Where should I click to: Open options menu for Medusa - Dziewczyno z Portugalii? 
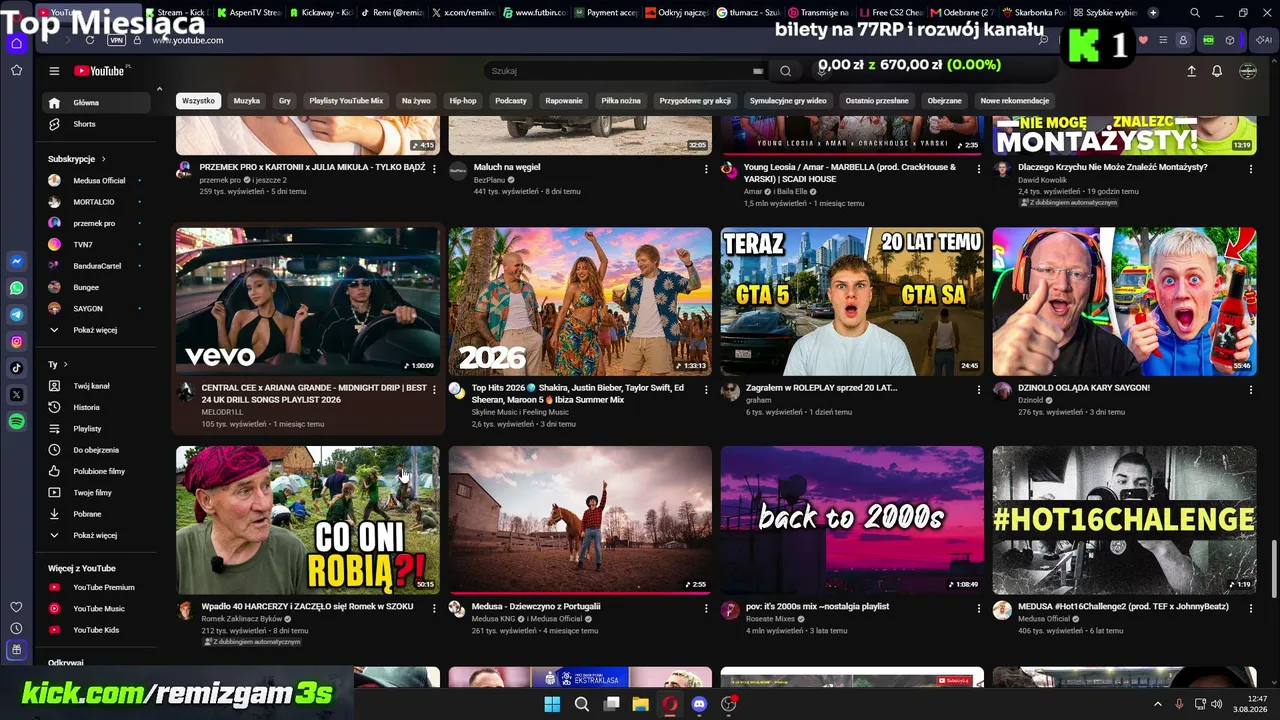tap(706, 608)
